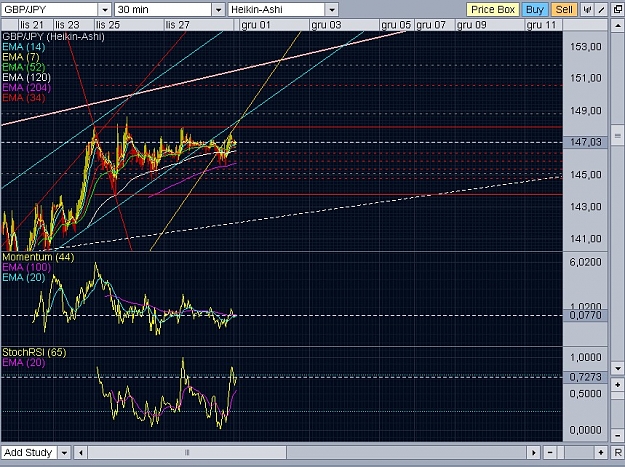Click the vertical zoom slider handle

[x=617, y=396]
